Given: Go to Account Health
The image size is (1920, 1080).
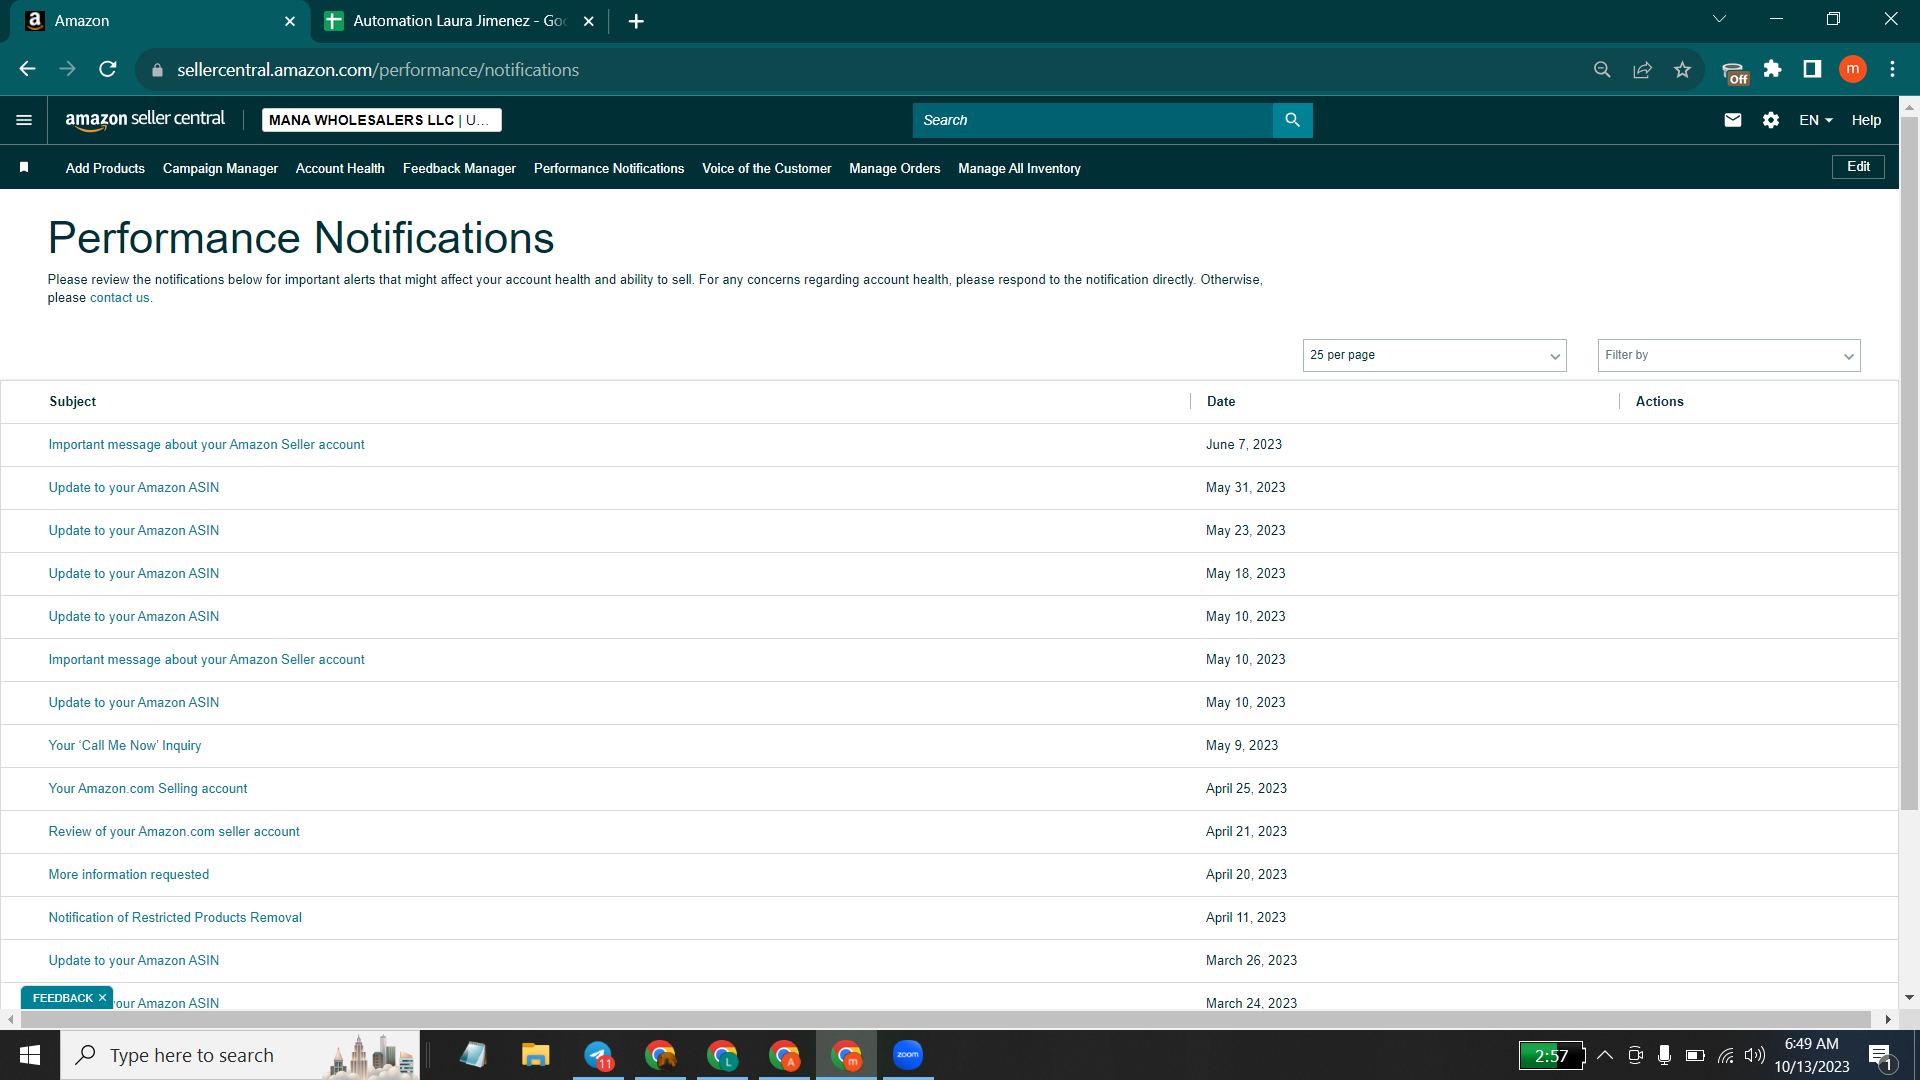Looking at the screenshot, I should [340, 168].
